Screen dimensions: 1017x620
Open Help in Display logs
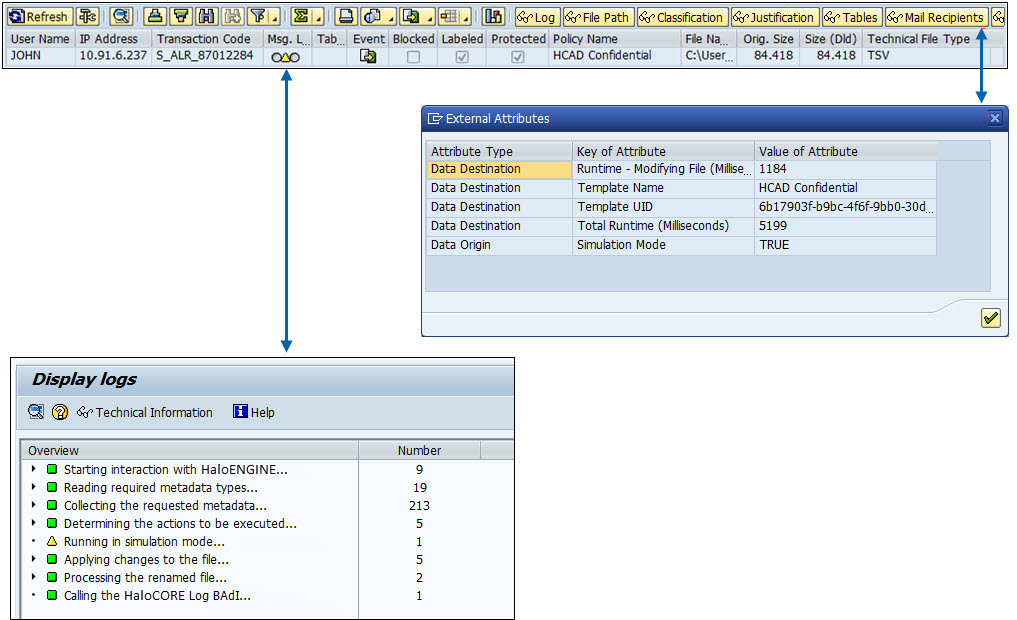(254, 412)
